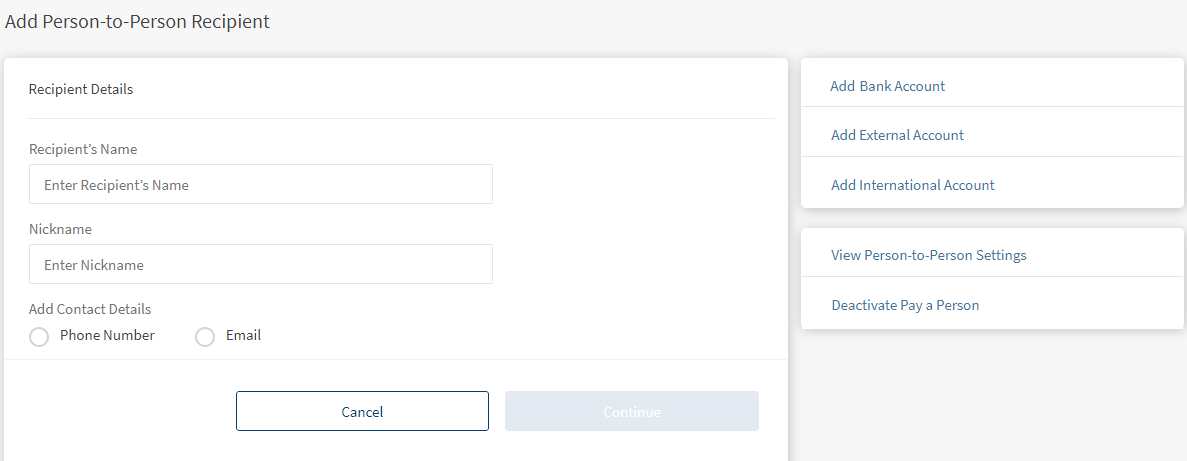This screenshot has width=1187, height=461.
Task: Cancel adding the recipient
Action: point(362,411)
